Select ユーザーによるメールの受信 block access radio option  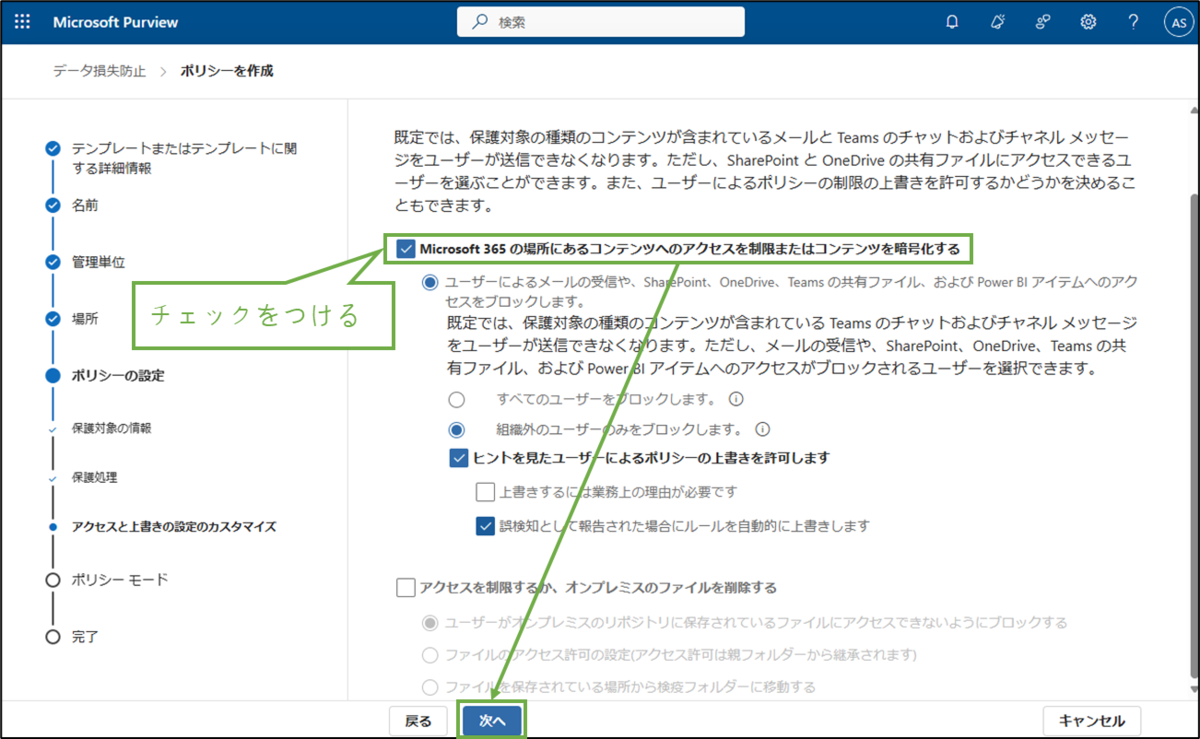pyautogui.click(x=430, y=283)
